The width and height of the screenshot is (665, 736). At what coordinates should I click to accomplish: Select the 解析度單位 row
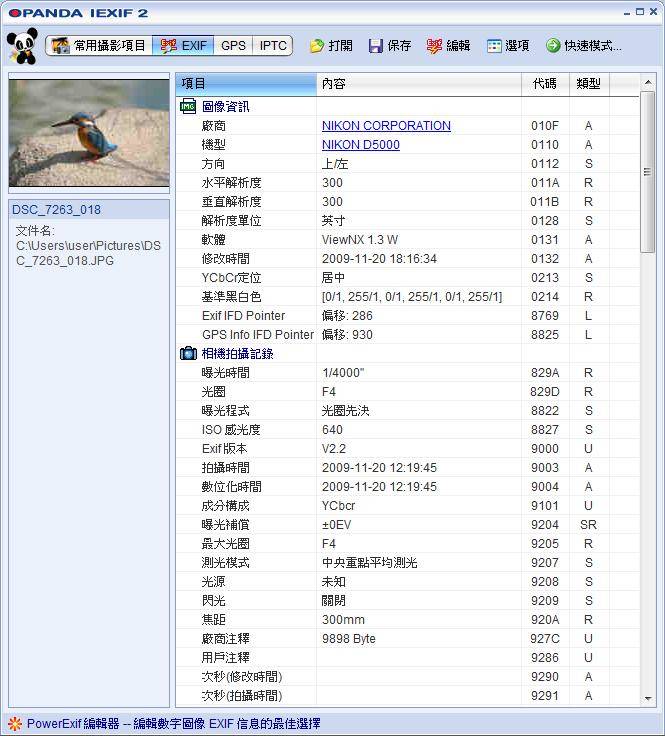(408, 221)
